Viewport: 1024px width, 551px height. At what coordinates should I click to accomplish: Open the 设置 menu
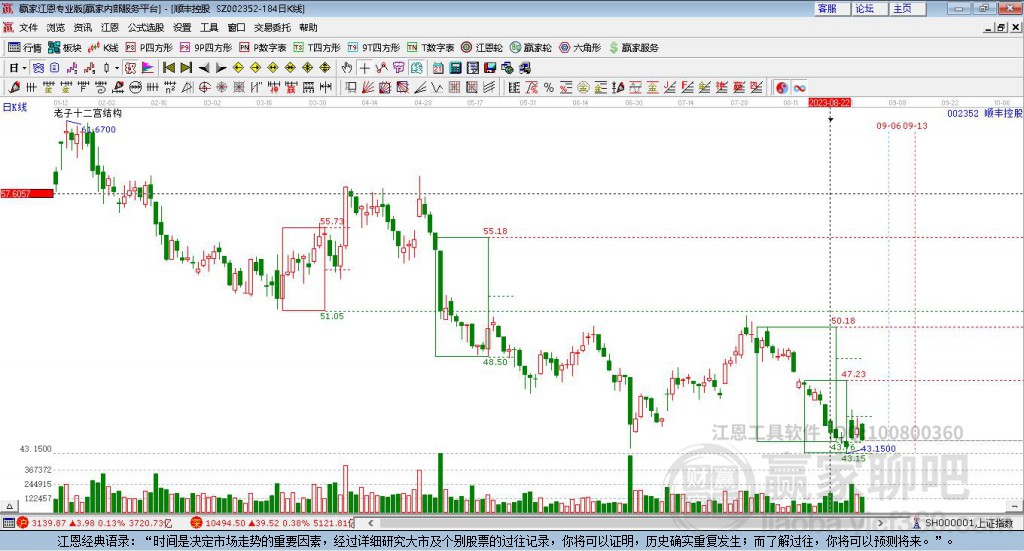click(182, 27)
